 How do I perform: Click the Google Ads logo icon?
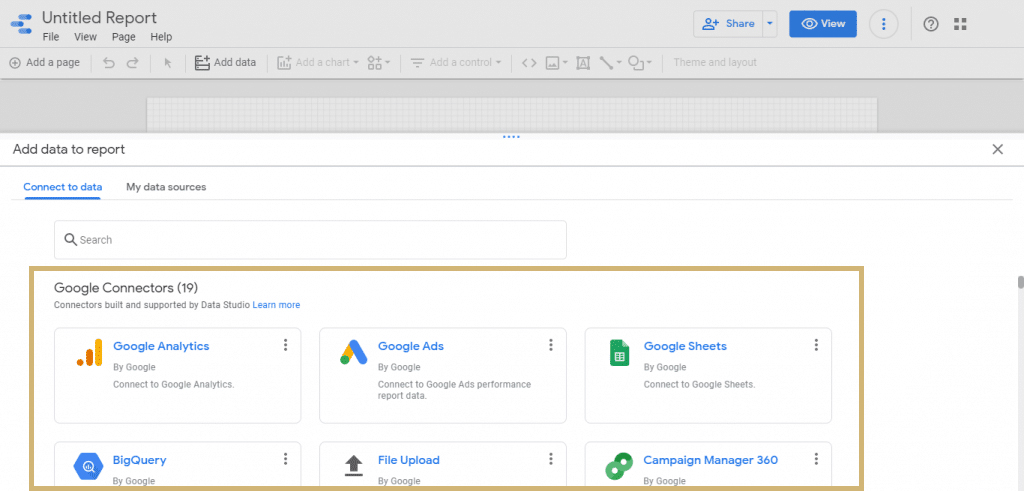[354, 353]
